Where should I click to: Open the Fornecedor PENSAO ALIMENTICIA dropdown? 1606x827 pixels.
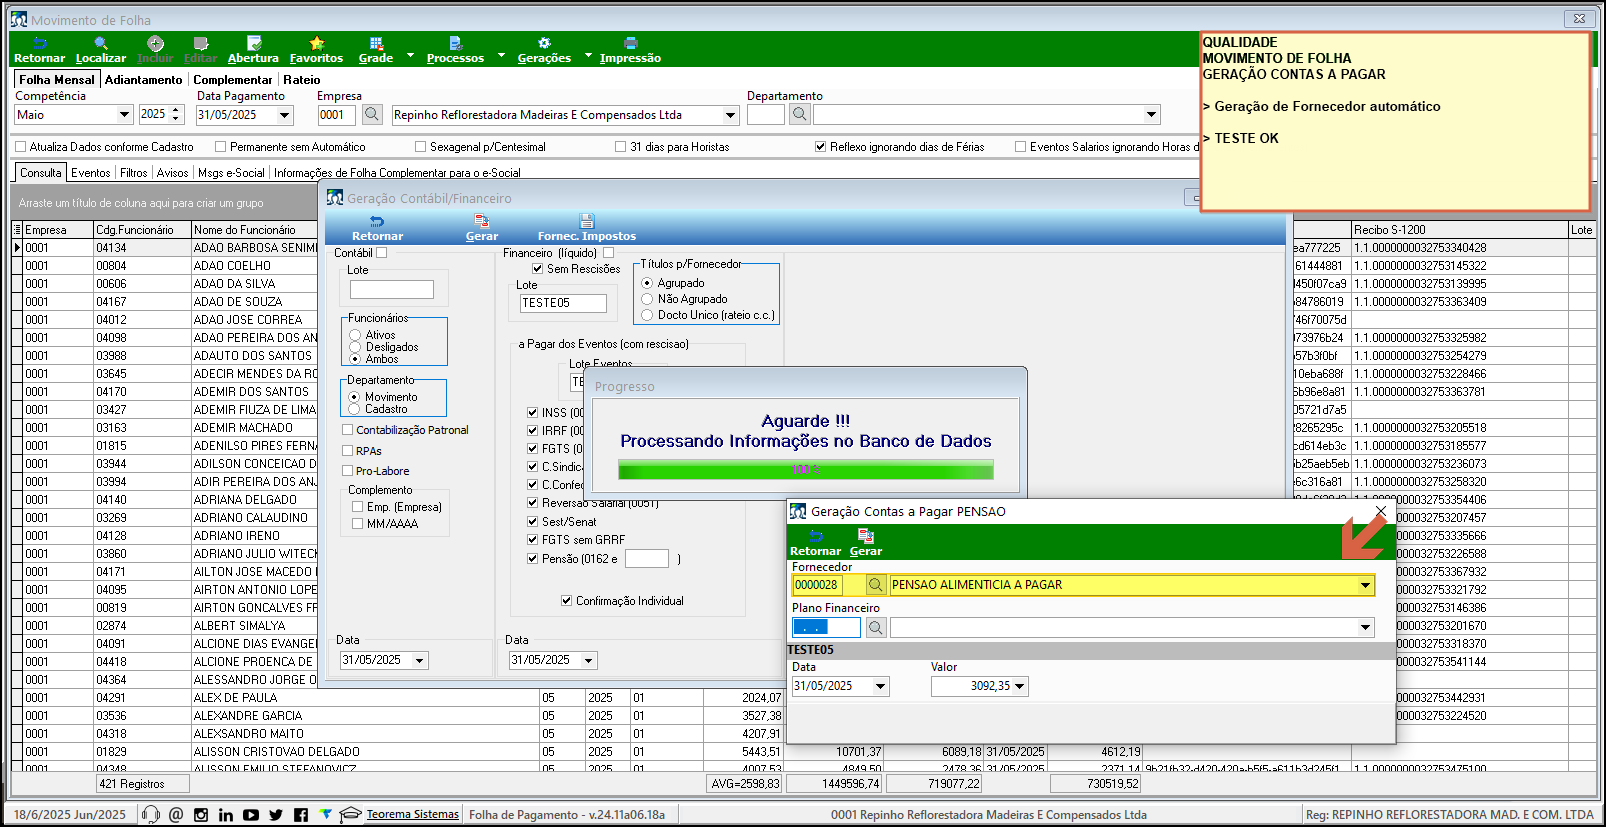click(1365, 585)
